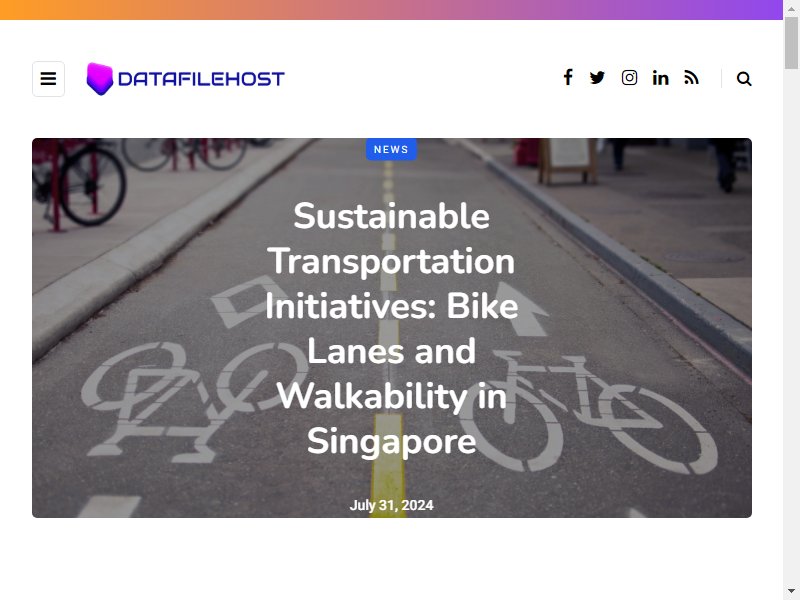This screenshot has height=600, width=800.
Task: Click the July 31, 2024 date
Action: [391, 505]
